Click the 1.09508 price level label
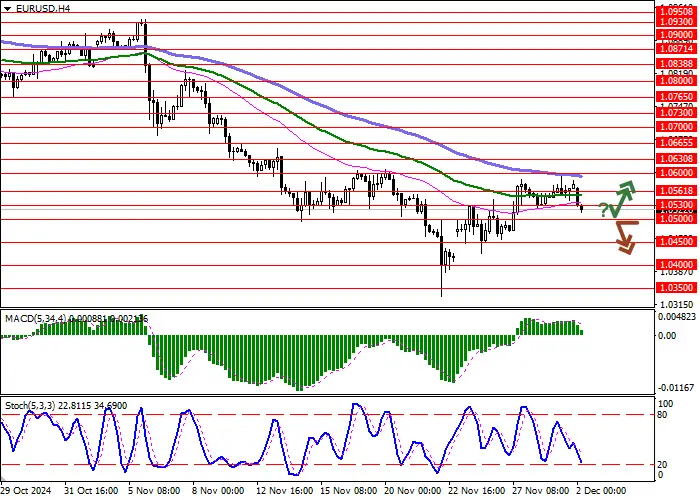700x500 pixels. [x=677, y=12]
